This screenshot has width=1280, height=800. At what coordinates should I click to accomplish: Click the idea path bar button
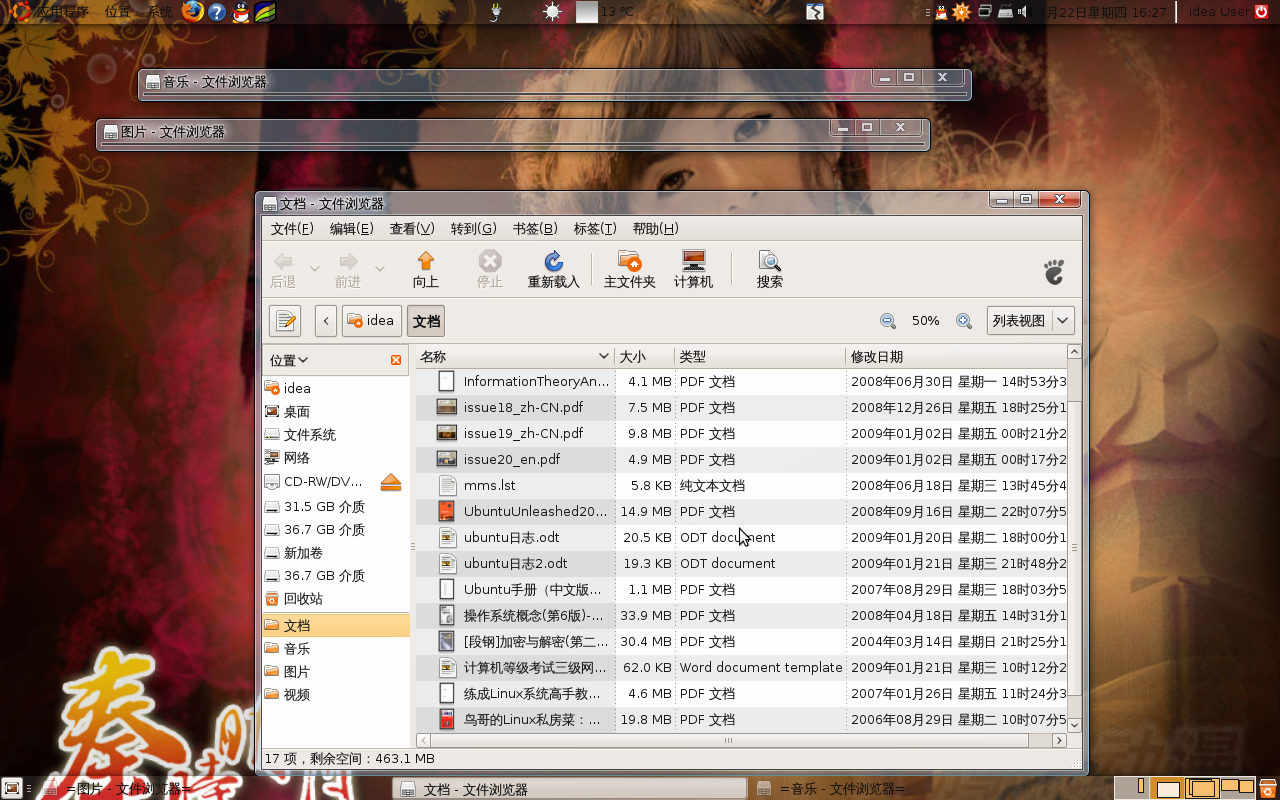tap(372, 321)
